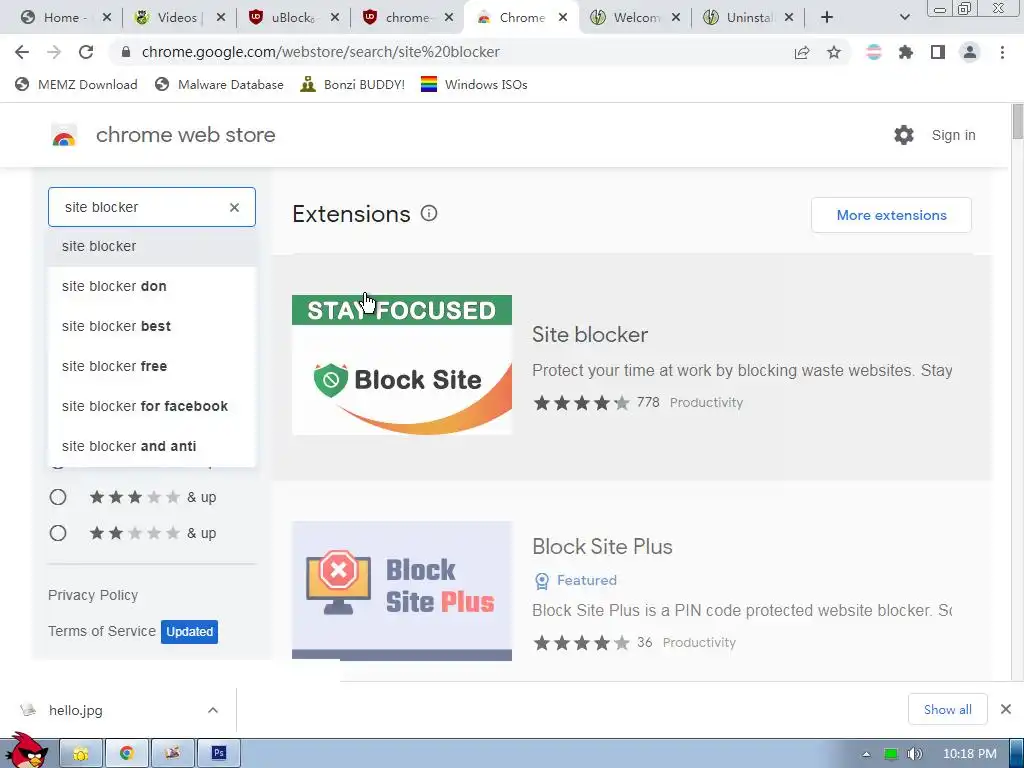Open the tab search dropdown arrow
This screenshot has height=768, width=1024.
tap(904, 18)
